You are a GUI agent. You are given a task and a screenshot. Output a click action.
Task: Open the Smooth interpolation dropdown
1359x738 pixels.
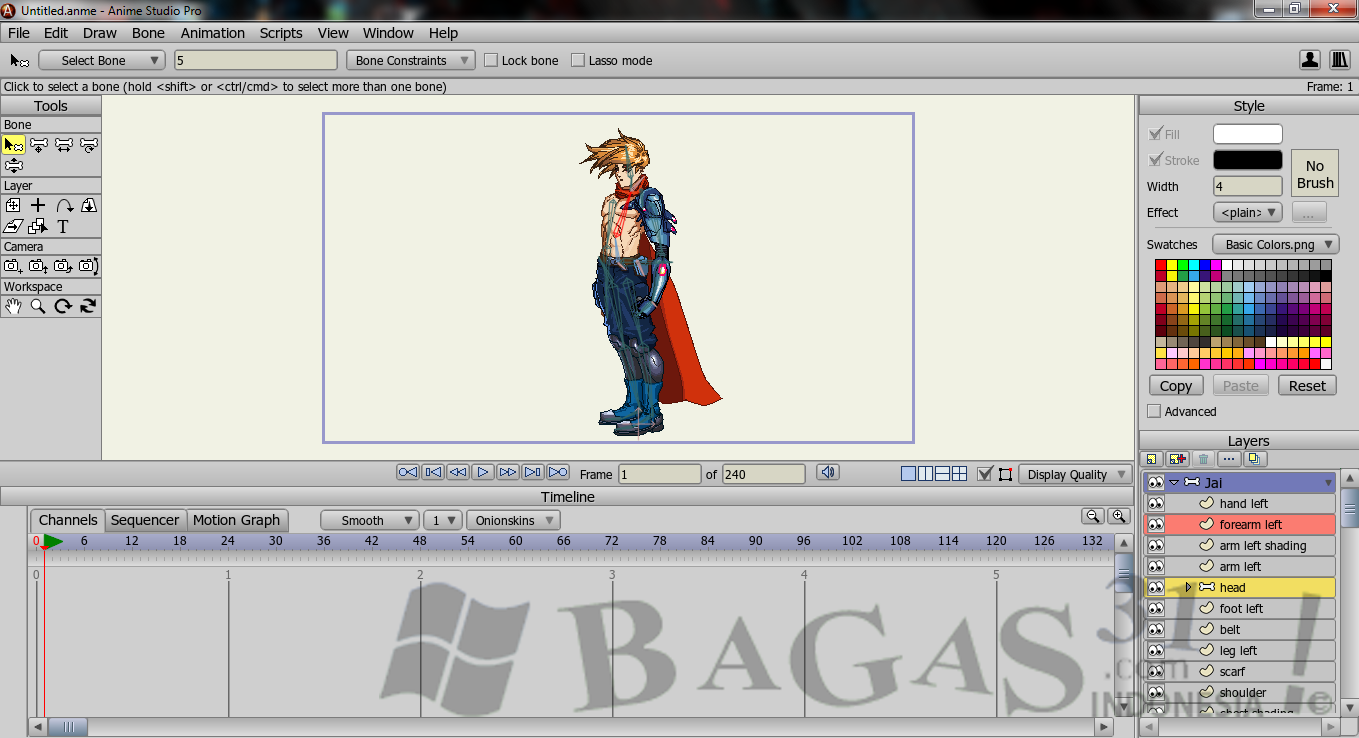click(x=370, y=520)
